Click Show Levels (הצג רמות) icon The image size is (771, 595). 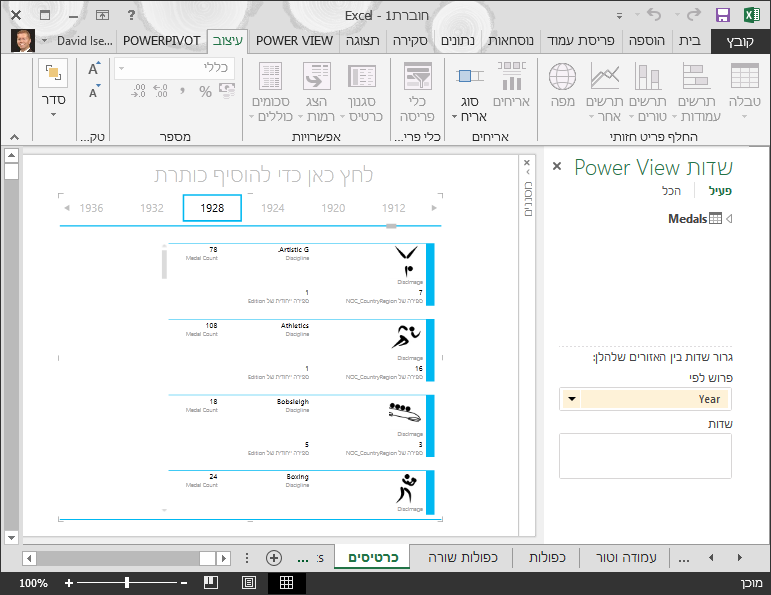[316, 76]
